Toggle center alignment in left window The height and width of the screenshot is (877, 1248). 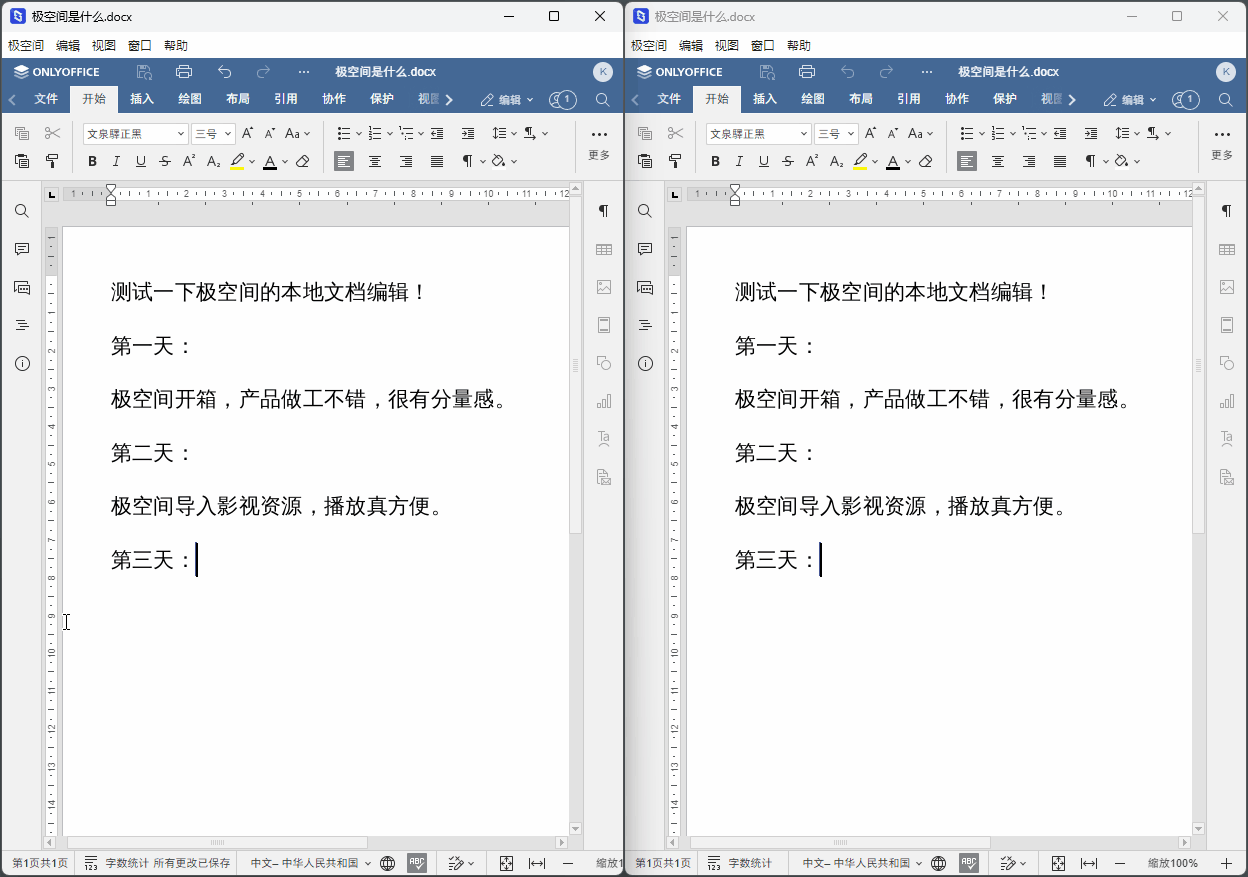coord(375,161)
